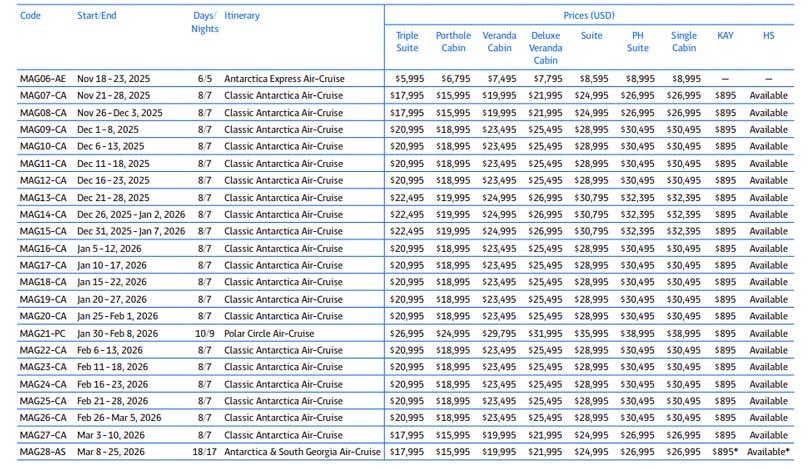
Task: Select the Antarctica Express Air-Cruise itinerary
Action: (284, 79)
